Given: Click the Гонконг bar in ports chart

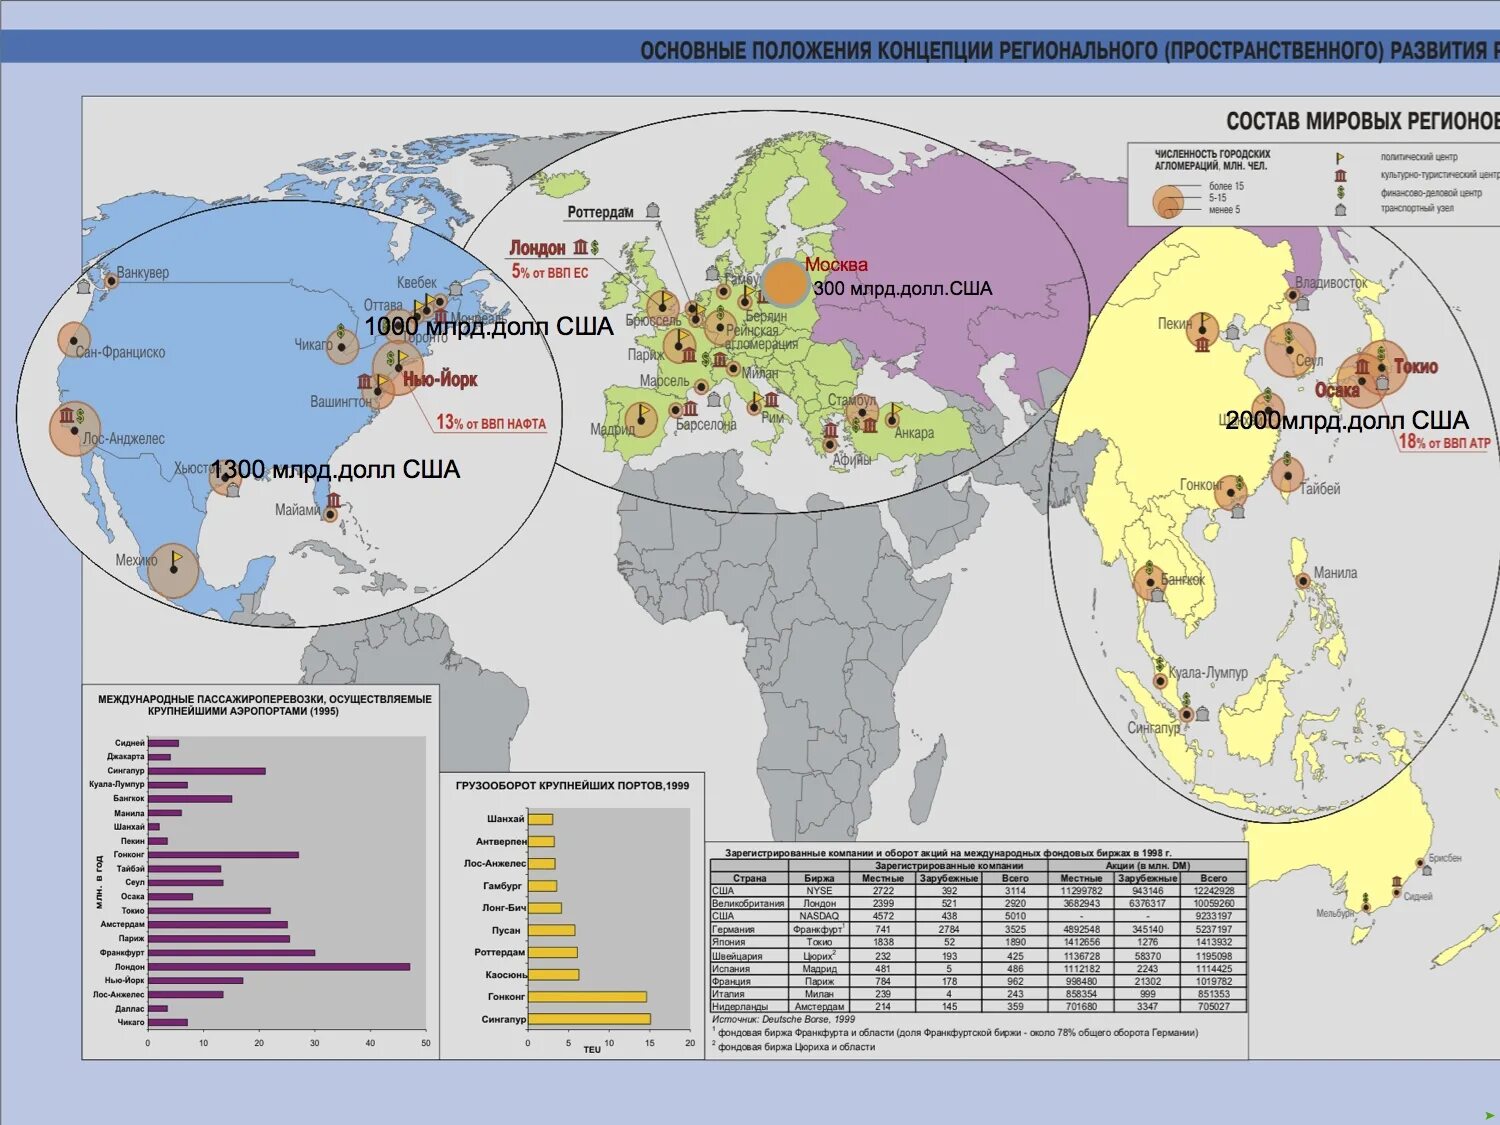Looking at the screenshot, I should (587, 997).
